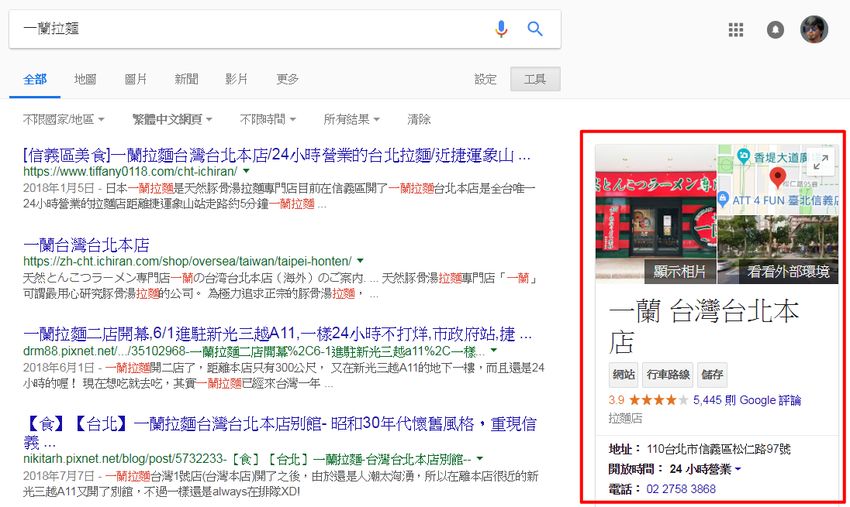Click 清除 to clear filters
This screenshot has height=507, width=850.
(x=419, y=119)
